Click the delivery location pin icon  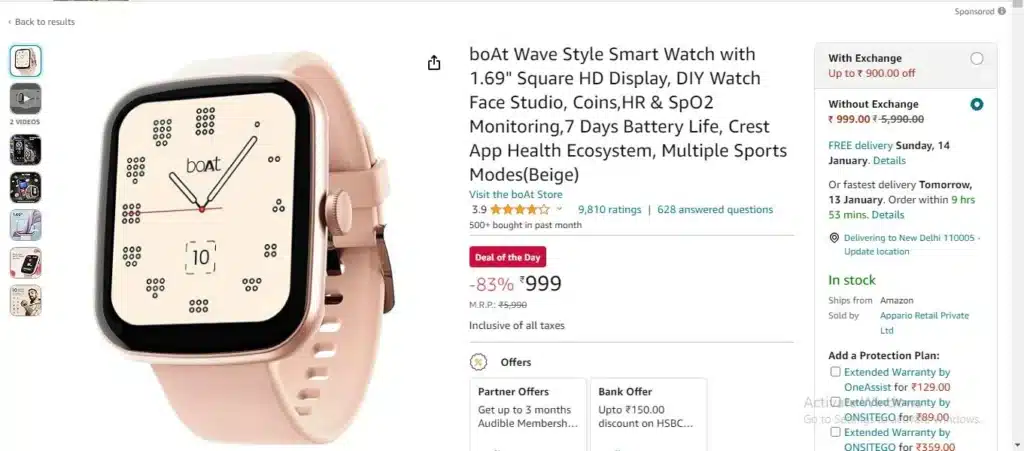(834, 238)
